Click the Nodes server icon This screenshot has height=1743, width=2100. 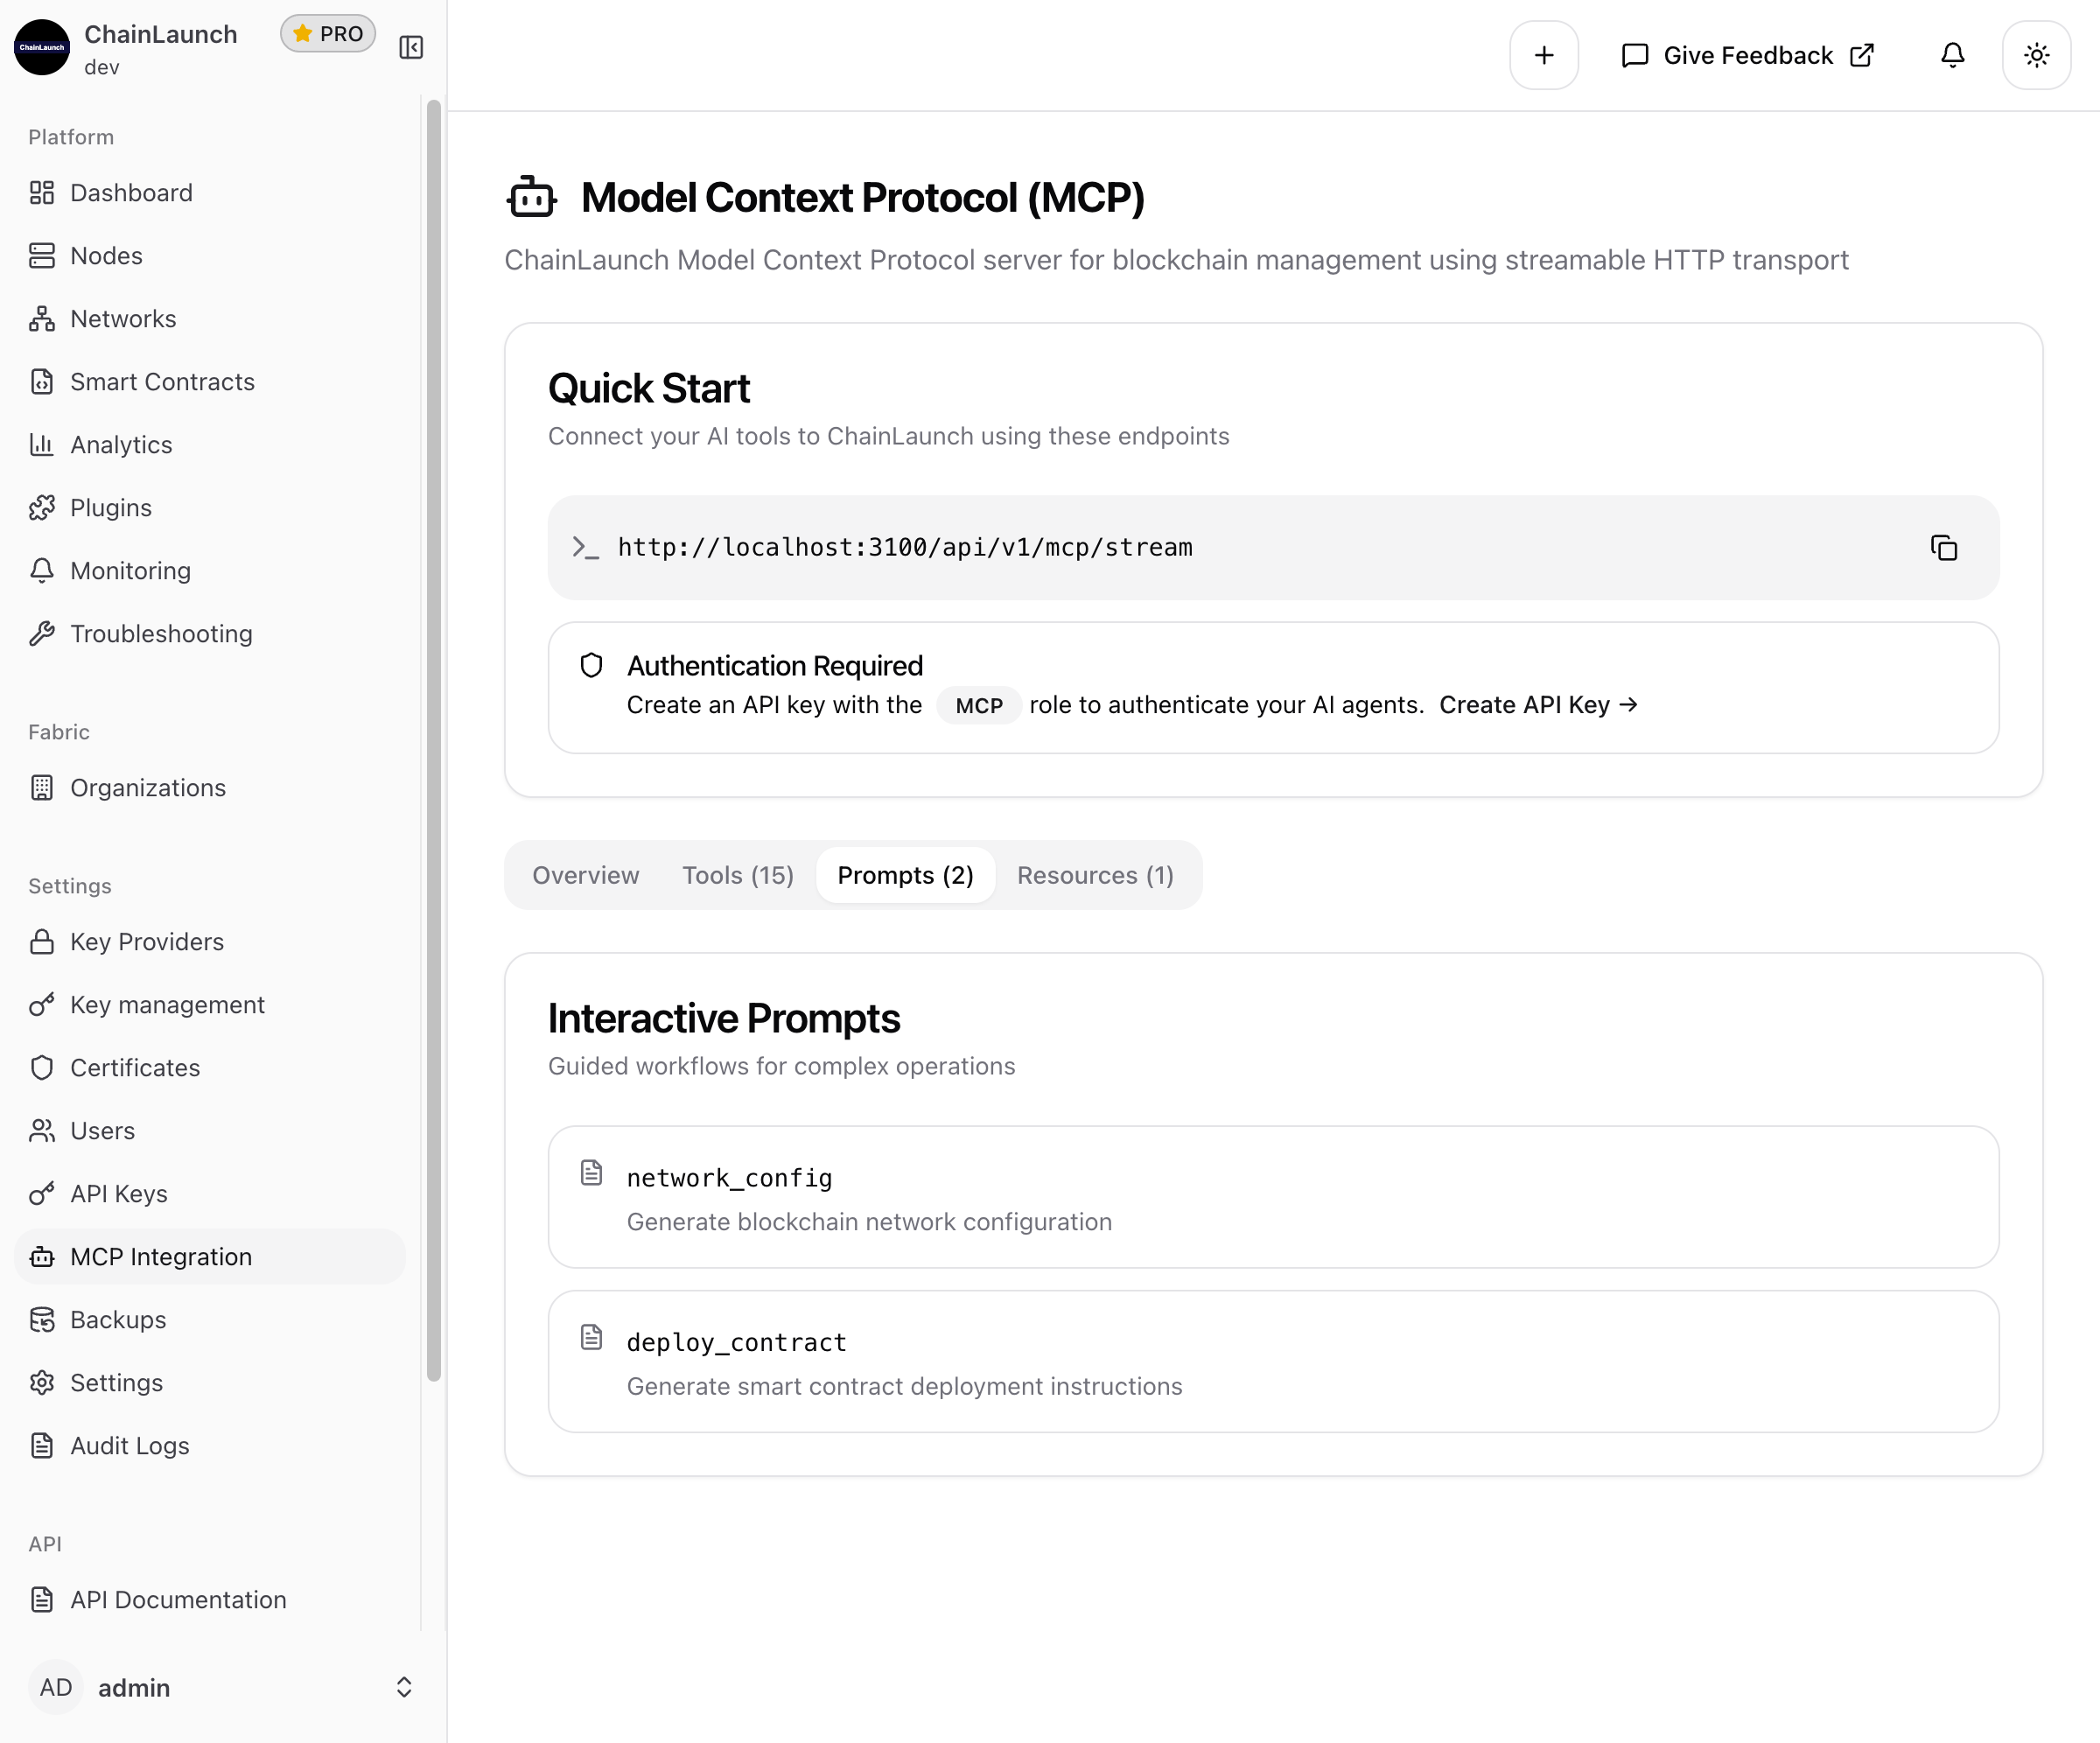point(42,256)
